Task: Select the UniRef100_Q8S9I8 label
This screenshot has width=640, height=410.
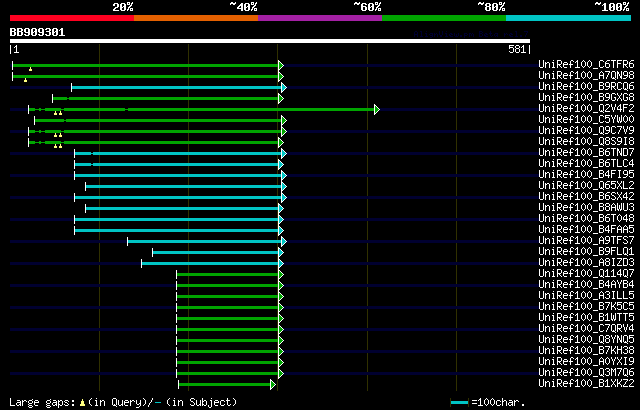Action: coord(587,142)
